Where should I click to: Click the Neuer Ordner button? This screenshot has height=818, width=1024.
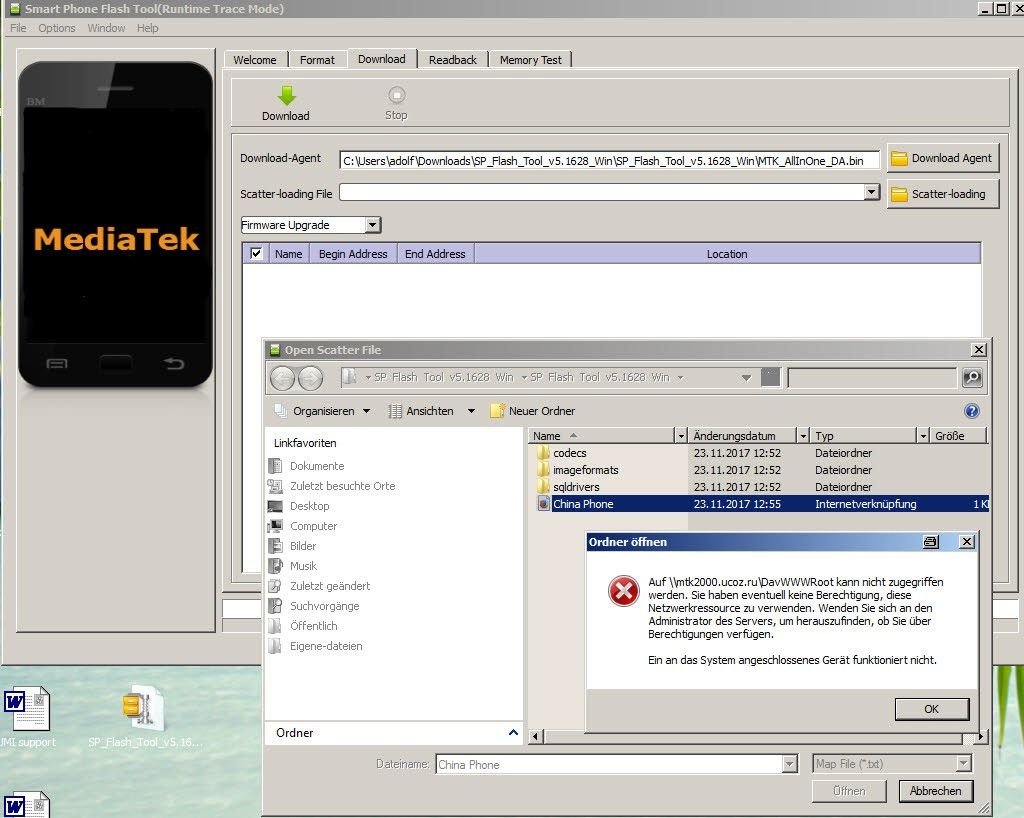pyautogui.click(x=533, y=411)
